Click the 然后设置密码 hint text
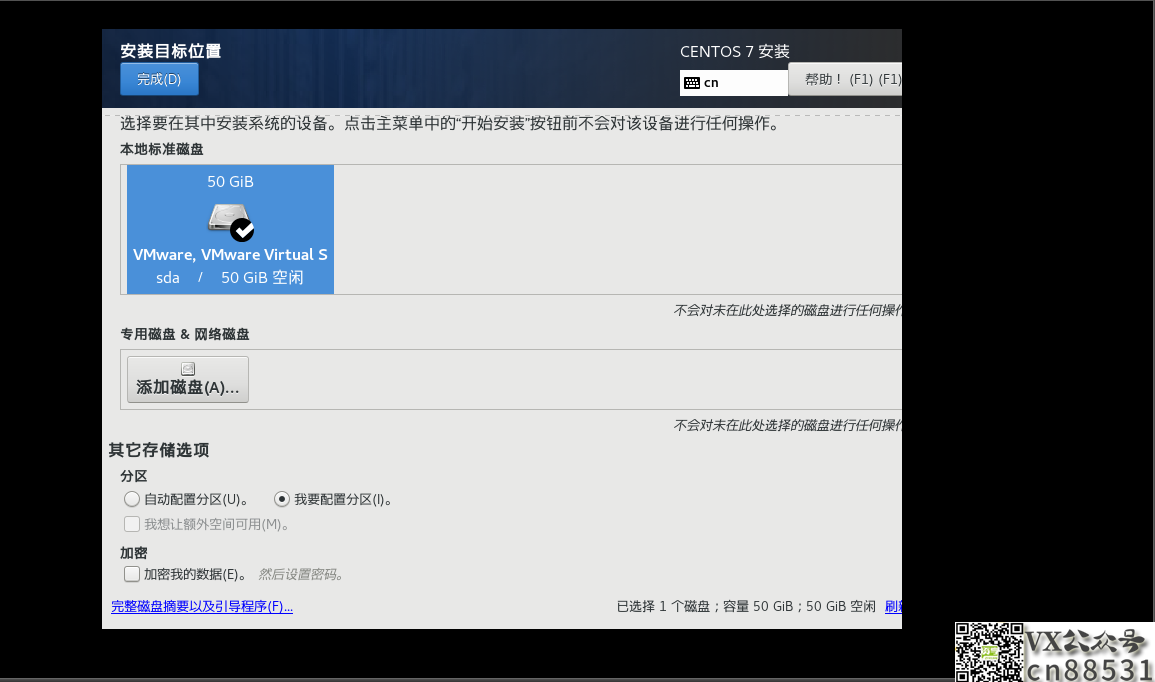Image resolution: width=1155 pixels, height=682 pixels. 301,574
